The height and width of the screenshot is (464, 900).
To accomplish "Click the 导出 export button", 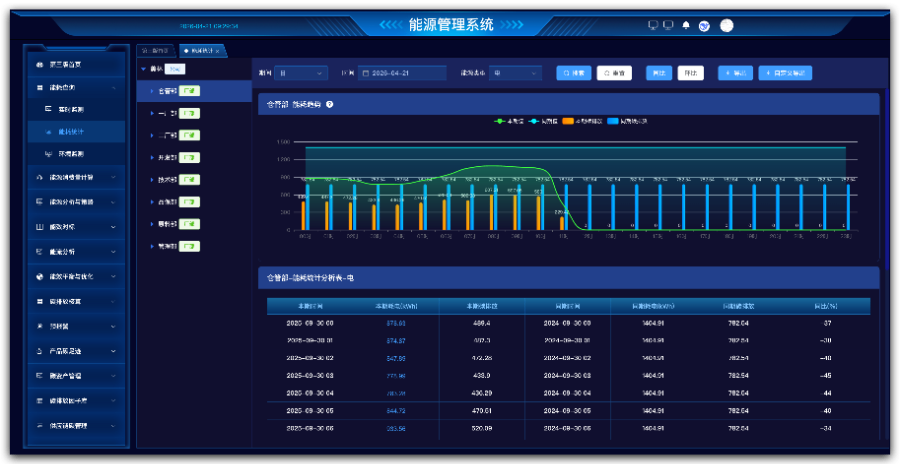I will click(x=735, y=73).
